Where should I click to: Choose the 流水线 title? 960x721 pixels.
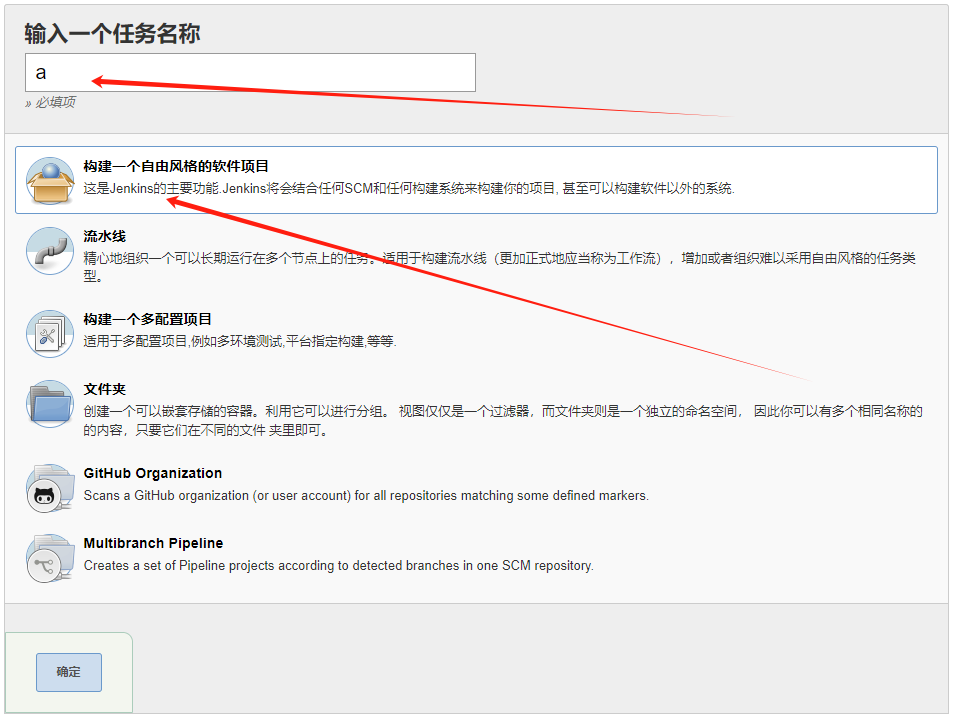[x=105, y=236]
